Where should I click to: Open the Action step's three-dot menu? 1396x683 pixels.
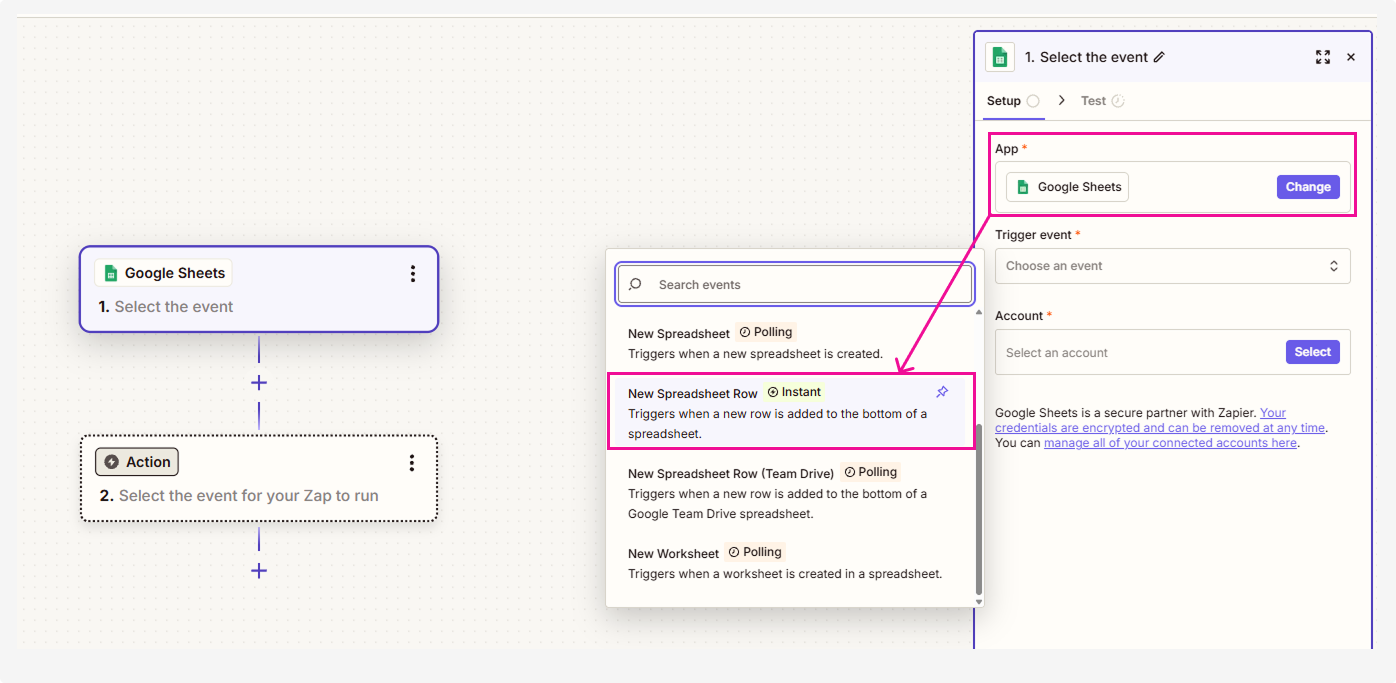click(x=412, y=463)
